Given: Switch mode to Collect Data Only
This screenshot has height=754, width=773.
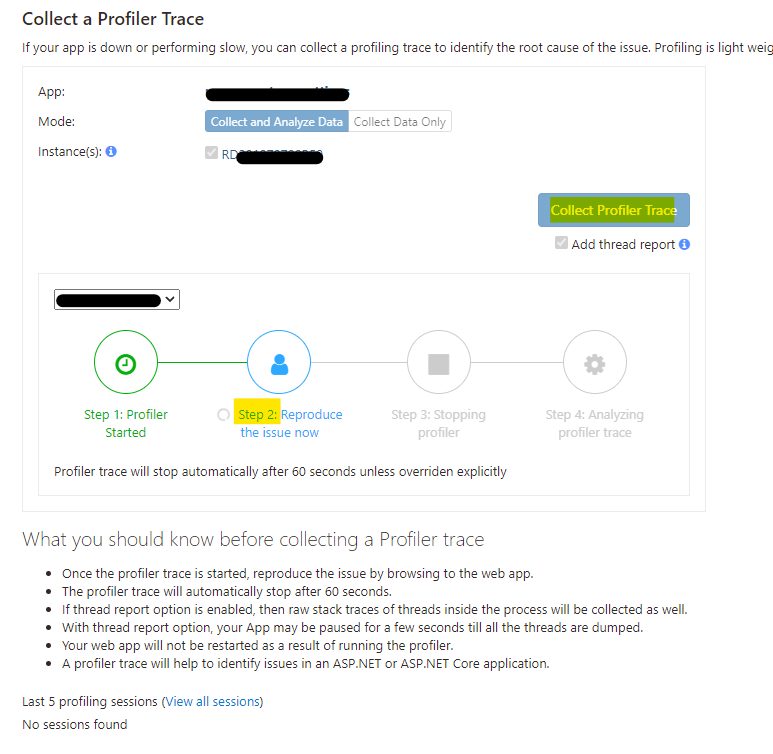Looking at the screenshot, I should pos(400,122).
